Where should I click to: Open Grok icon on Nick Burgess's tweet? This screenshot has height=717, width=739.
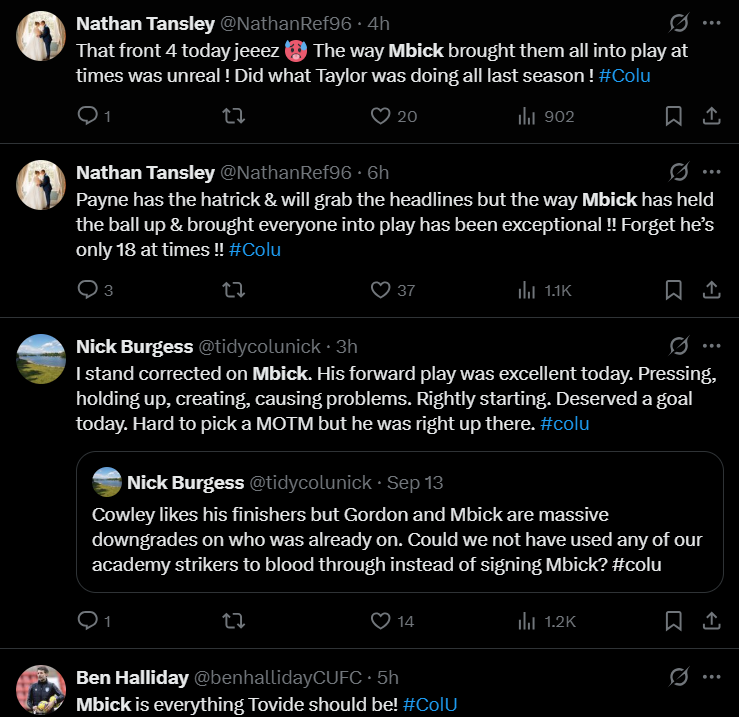[x=679, y=347]
